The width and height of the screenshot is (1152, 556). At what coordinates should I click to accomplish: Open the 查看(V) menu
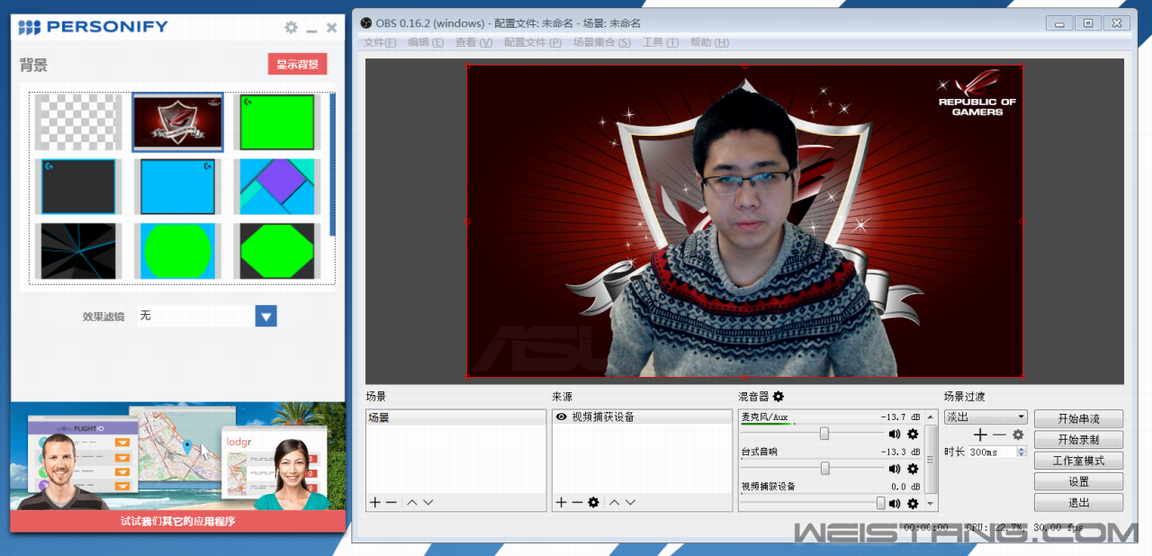pyautogui.click(x=474, y=43)
